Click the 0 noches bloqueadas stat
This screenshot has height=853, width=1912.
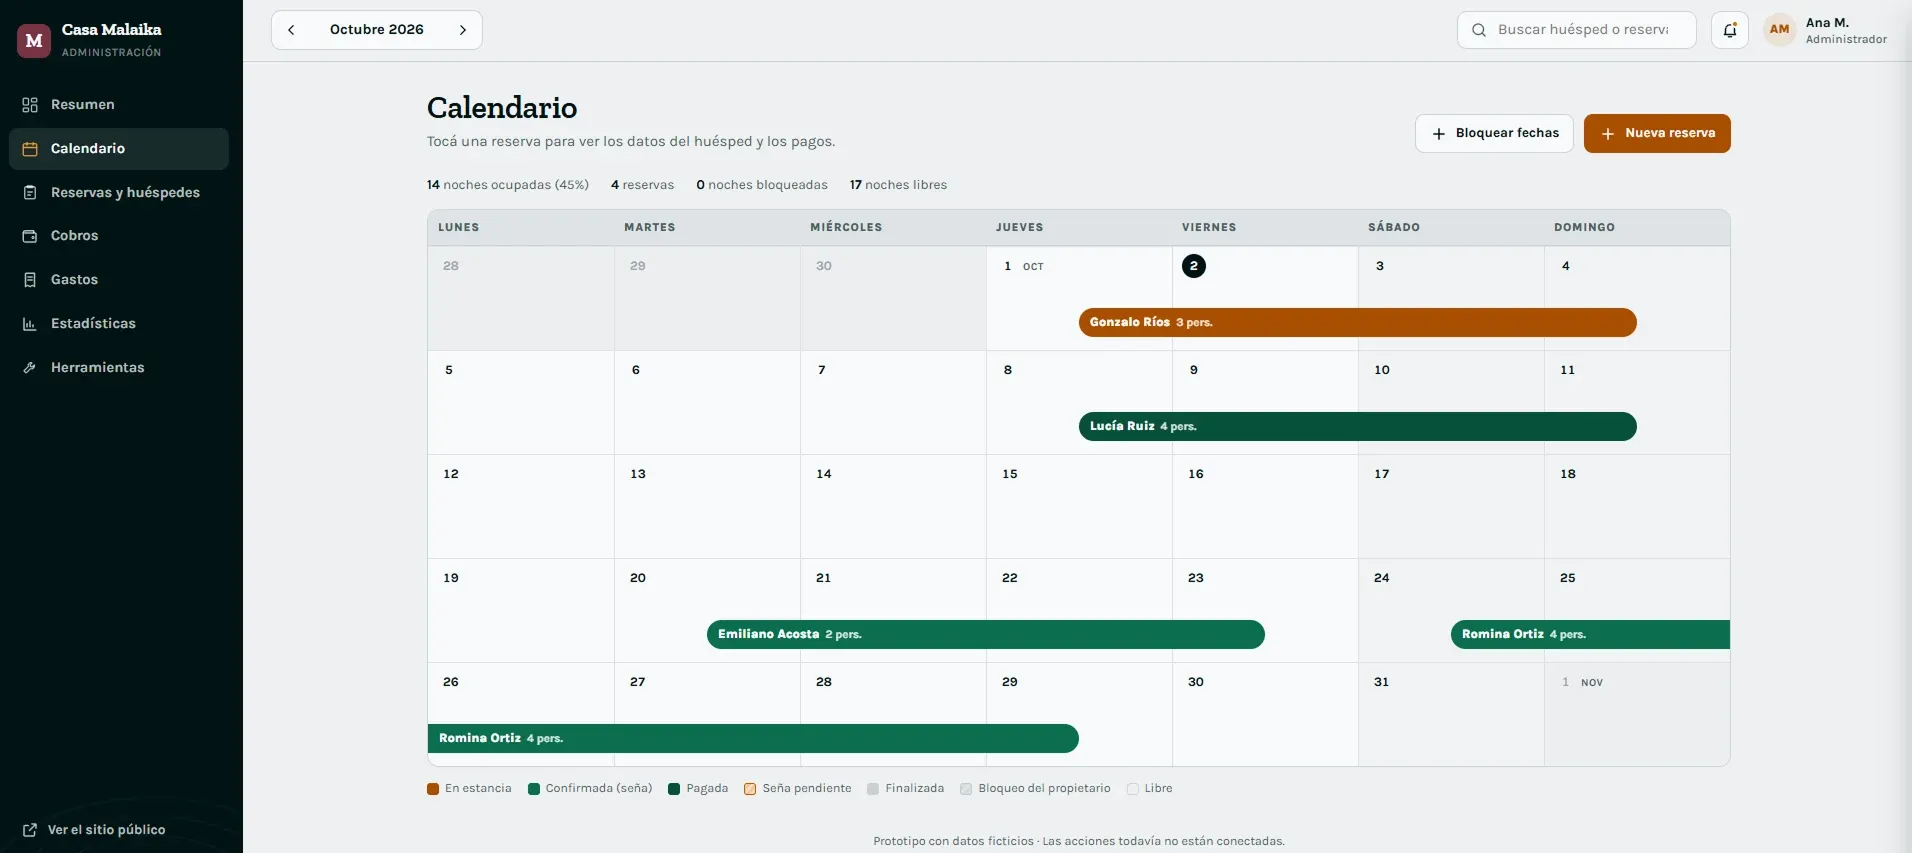click(x=762, y=185)
